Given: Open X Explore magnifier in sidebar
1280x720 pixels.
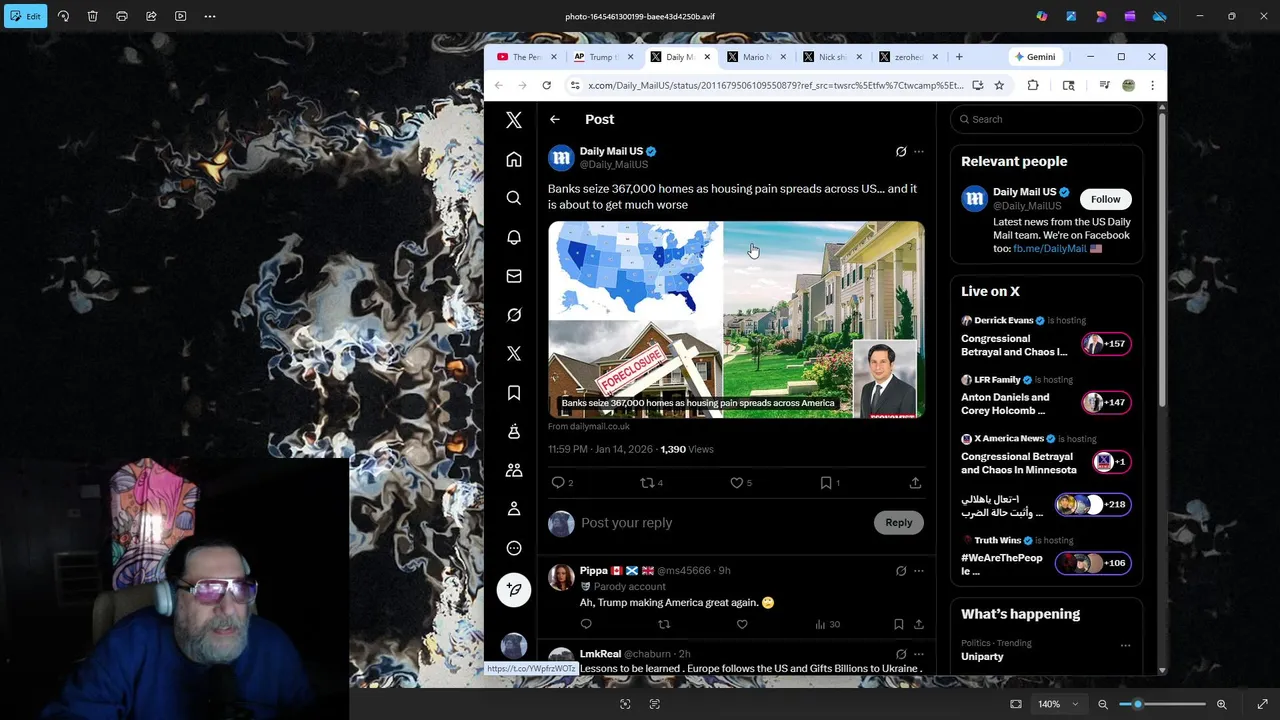Looking at the screenshot, I should [x=514, y=198].
